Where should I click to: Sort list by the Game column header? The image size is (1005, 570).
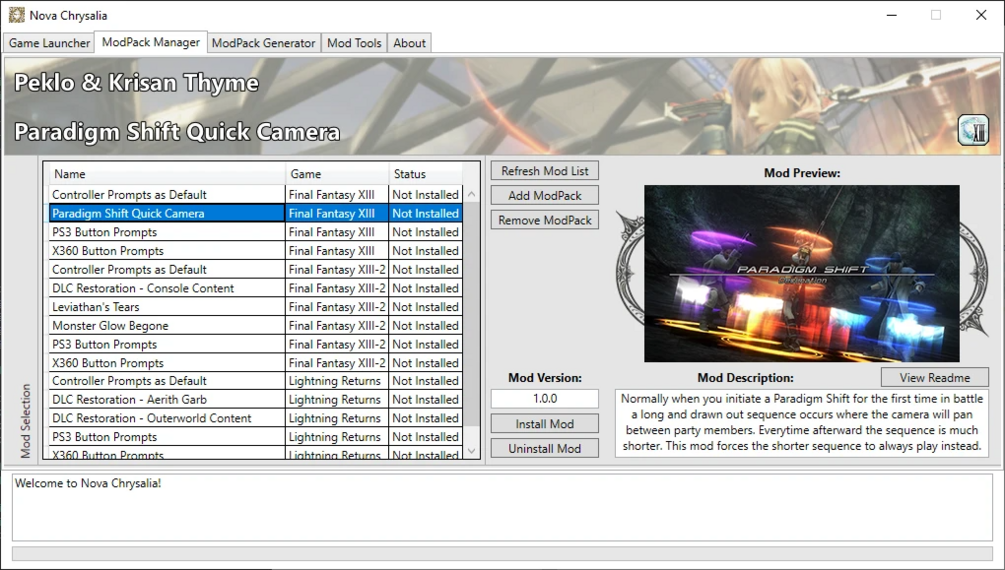(337, 174)
